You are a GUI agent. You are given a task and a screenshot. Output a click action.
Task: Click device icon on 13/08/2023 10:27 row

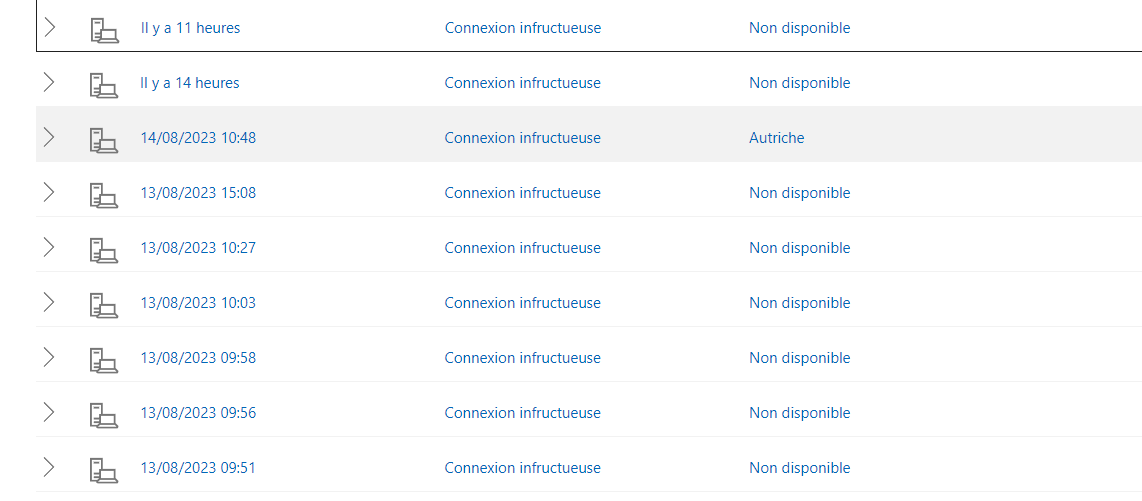point(104,250)
